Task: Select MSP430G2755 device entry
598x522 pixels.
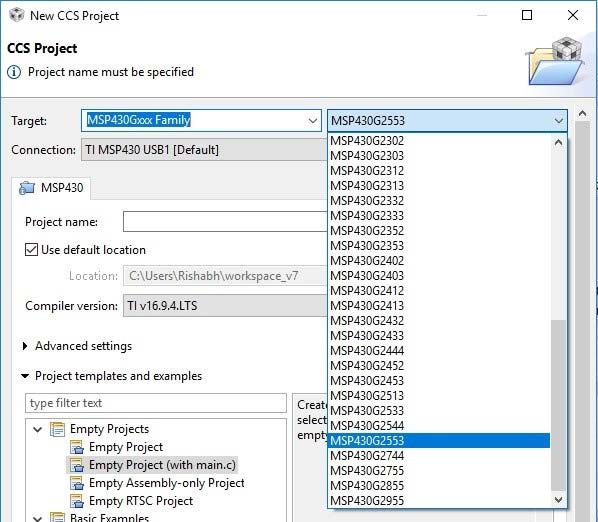Action: (439, 471)
